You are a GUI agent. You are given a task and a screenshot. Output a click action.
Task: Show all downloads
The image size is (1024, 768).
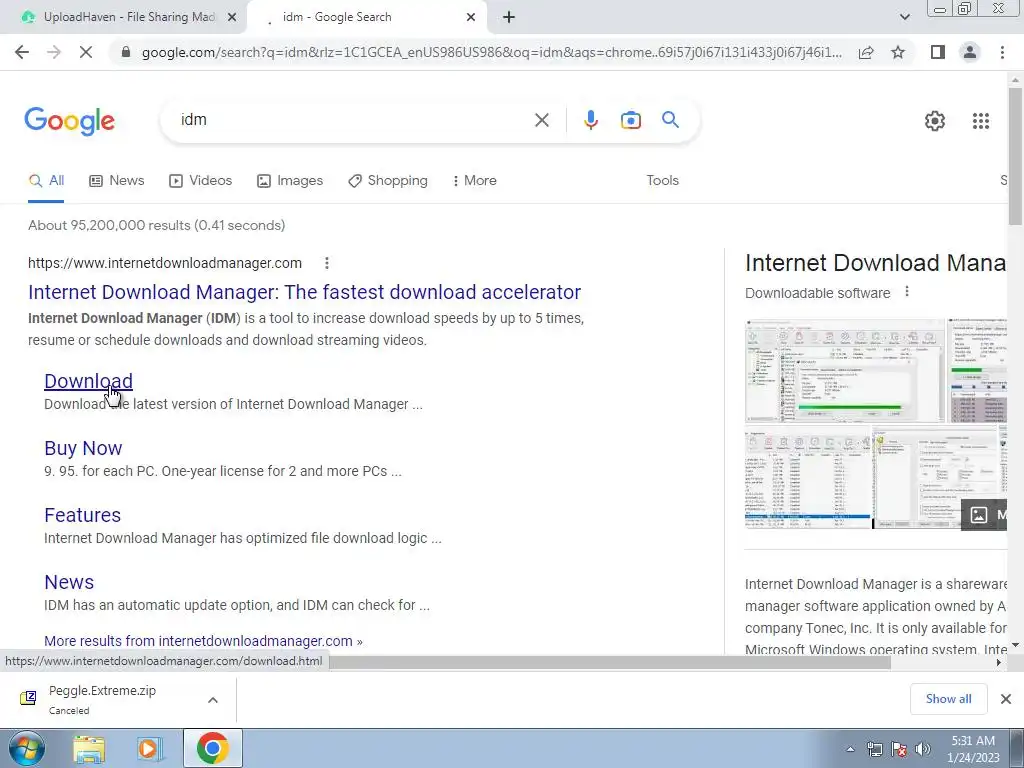(x=948, y=699)
